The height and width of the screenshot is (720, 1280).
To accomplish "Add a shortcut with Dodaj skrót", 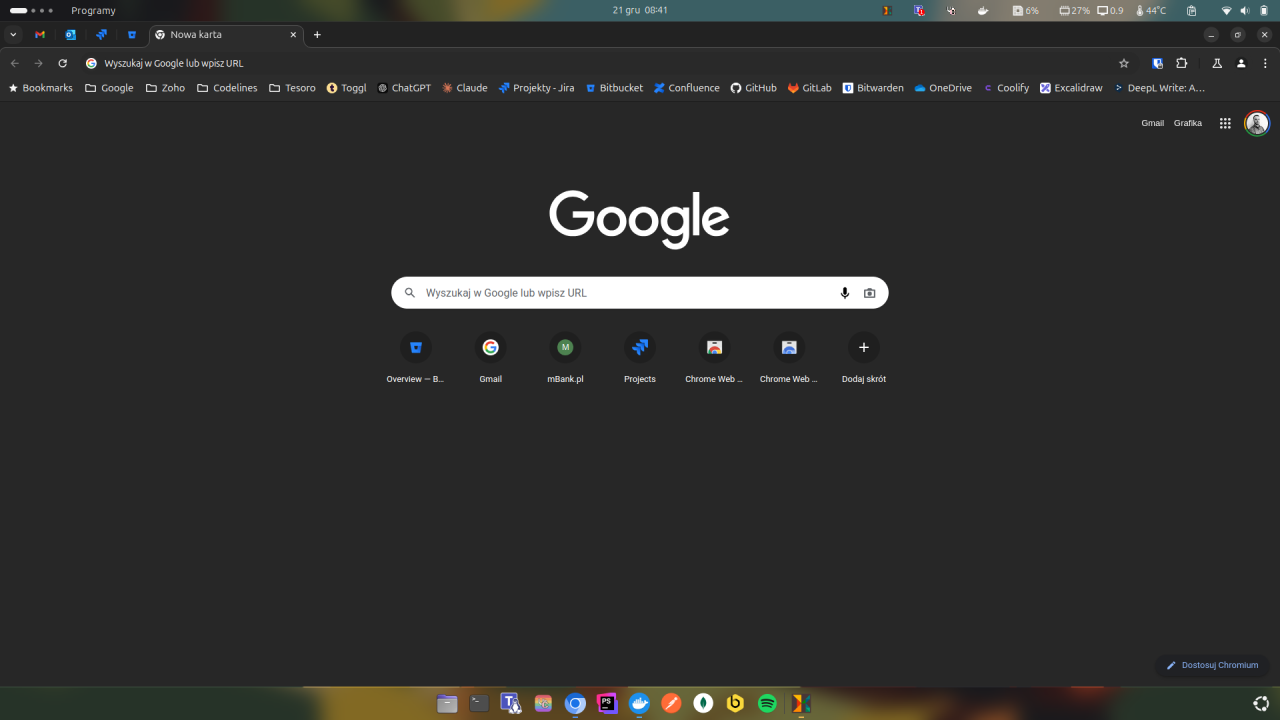I will pos(864,348).
